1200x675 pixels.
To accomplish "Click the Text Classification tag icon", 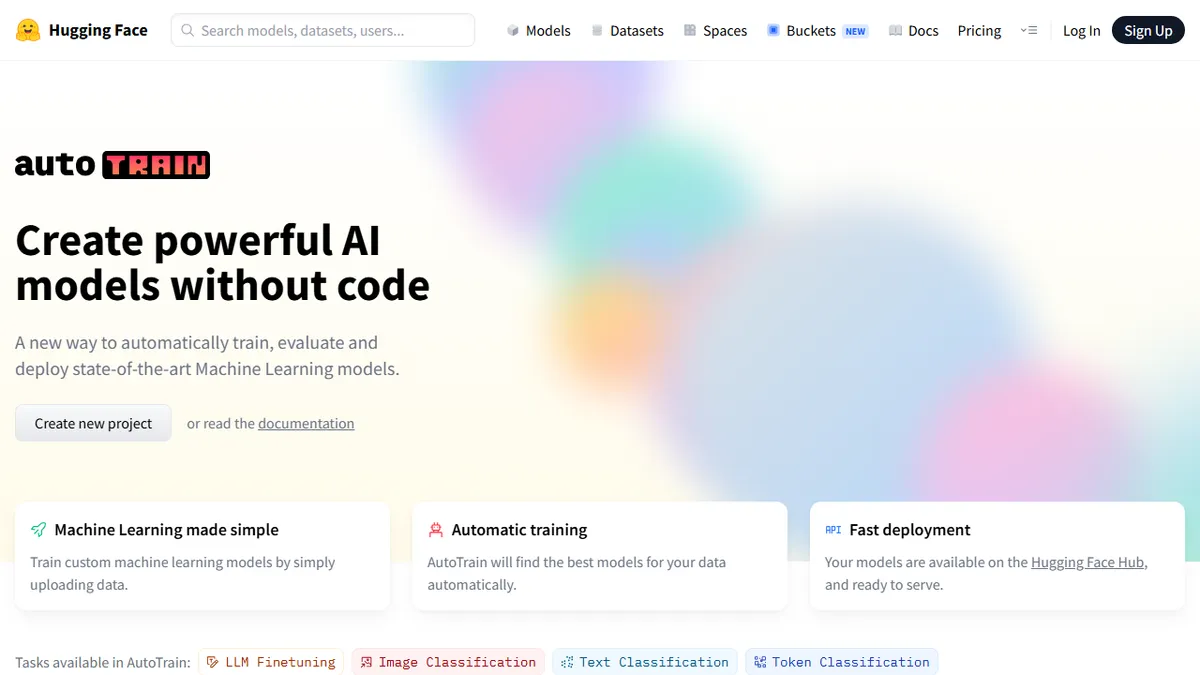I will tap(567, 662).
